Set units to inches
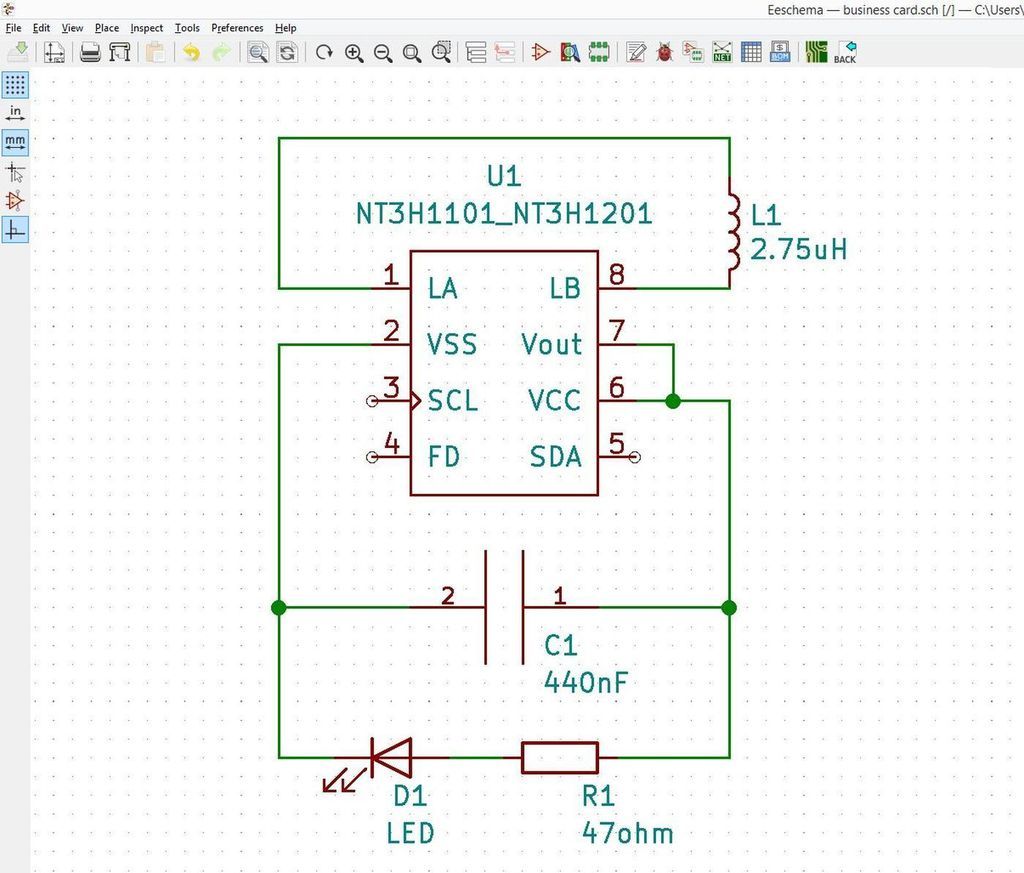This screenshot has height=873, width=1024. pyautogui.click(x=15, y=113)
